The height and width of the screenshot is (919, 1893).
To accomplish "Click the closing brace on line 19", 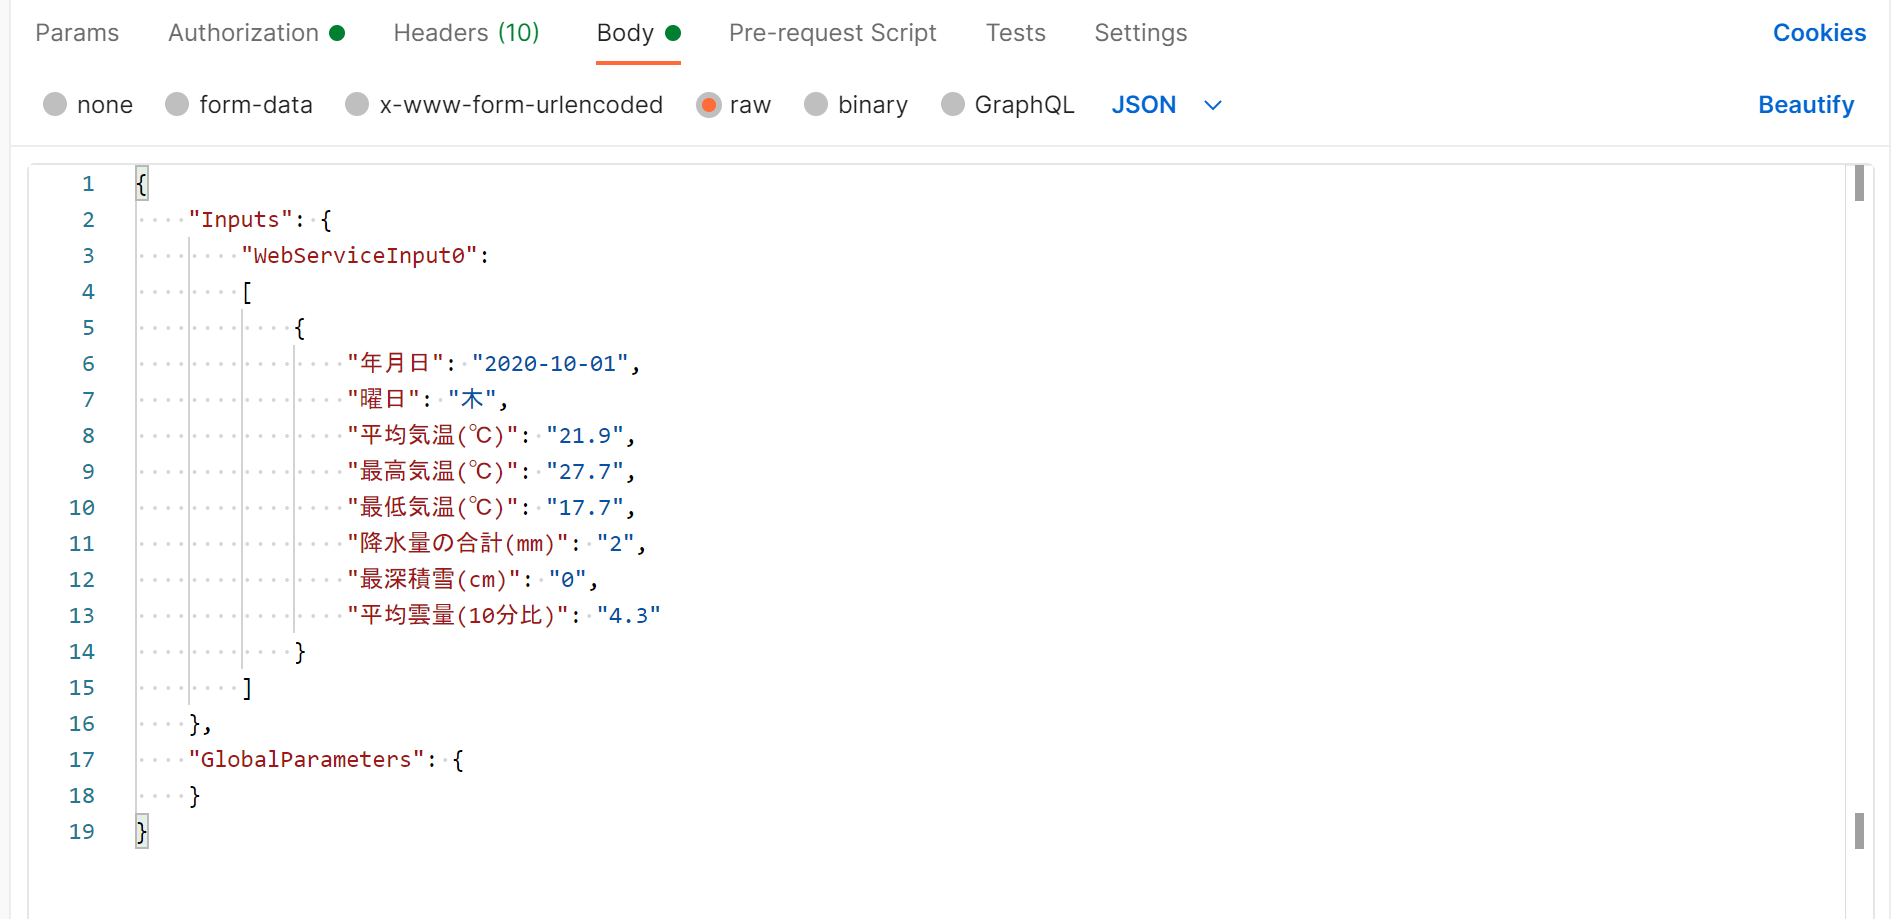I will point(142,832).
